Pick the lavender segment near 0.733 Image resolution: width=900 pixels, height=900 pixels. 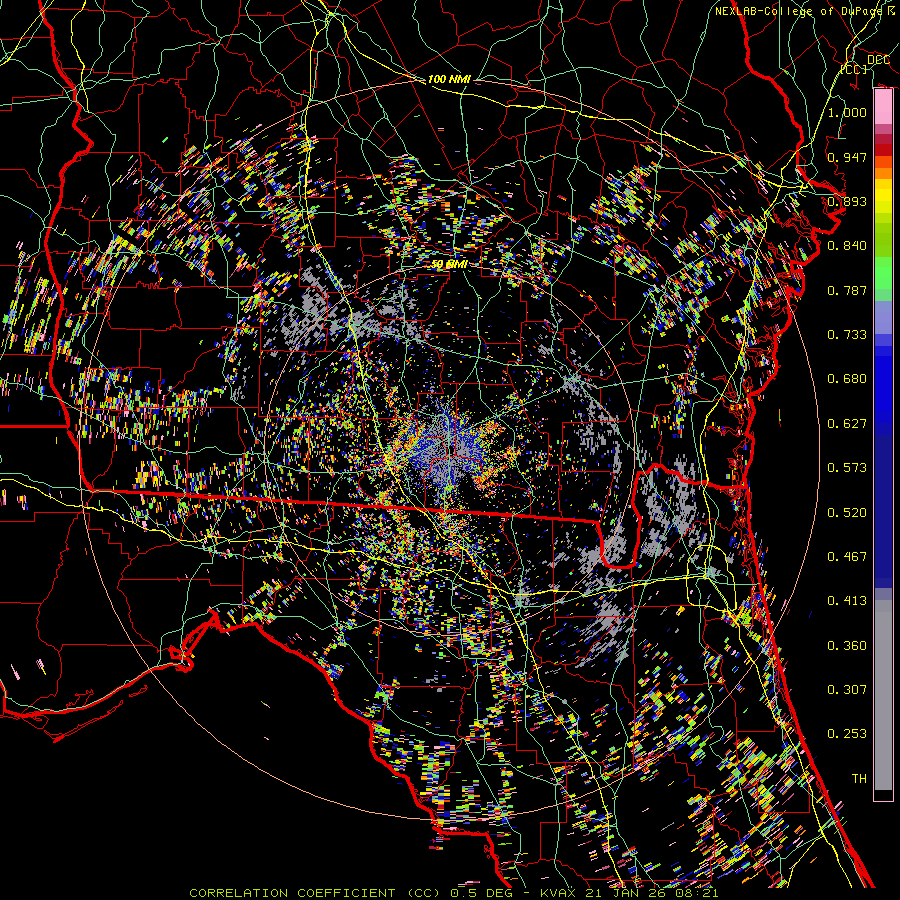point(883,317)
